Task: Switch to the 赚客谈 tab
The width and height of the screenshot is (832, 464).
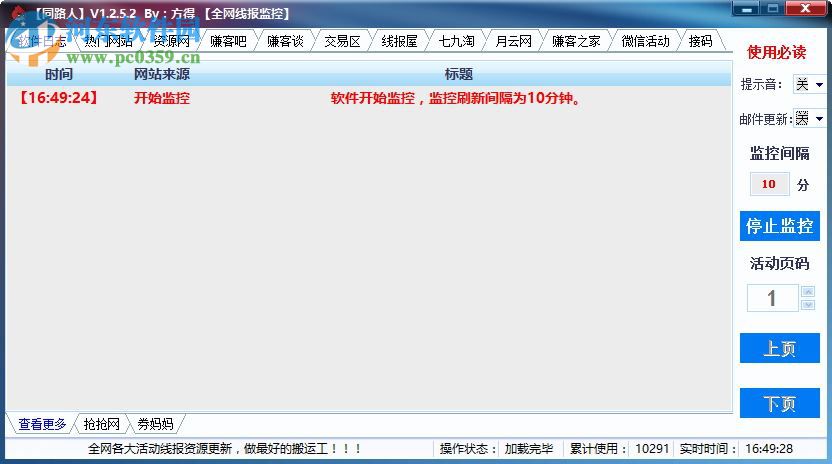Action: [285, 41]
